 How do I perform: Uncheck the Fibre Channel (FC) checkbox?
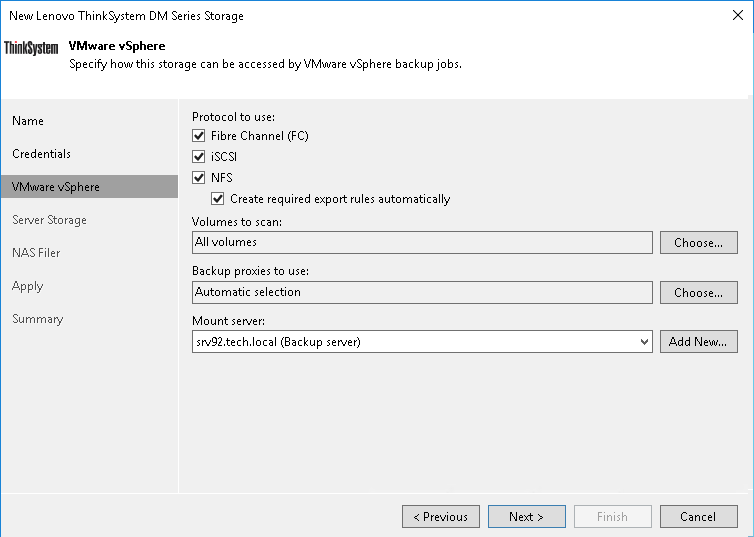(x=199, y=136)
